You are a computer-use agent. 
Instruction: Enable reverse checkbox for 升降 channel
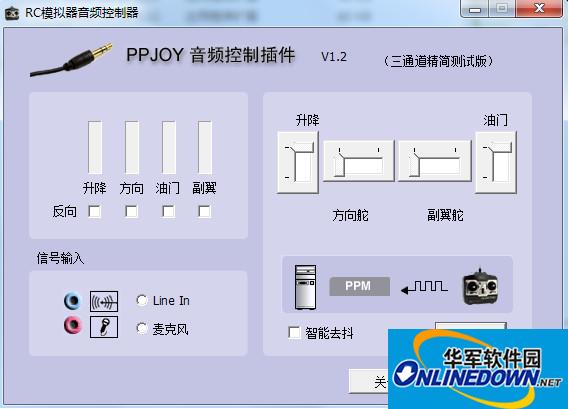(95, 211)
